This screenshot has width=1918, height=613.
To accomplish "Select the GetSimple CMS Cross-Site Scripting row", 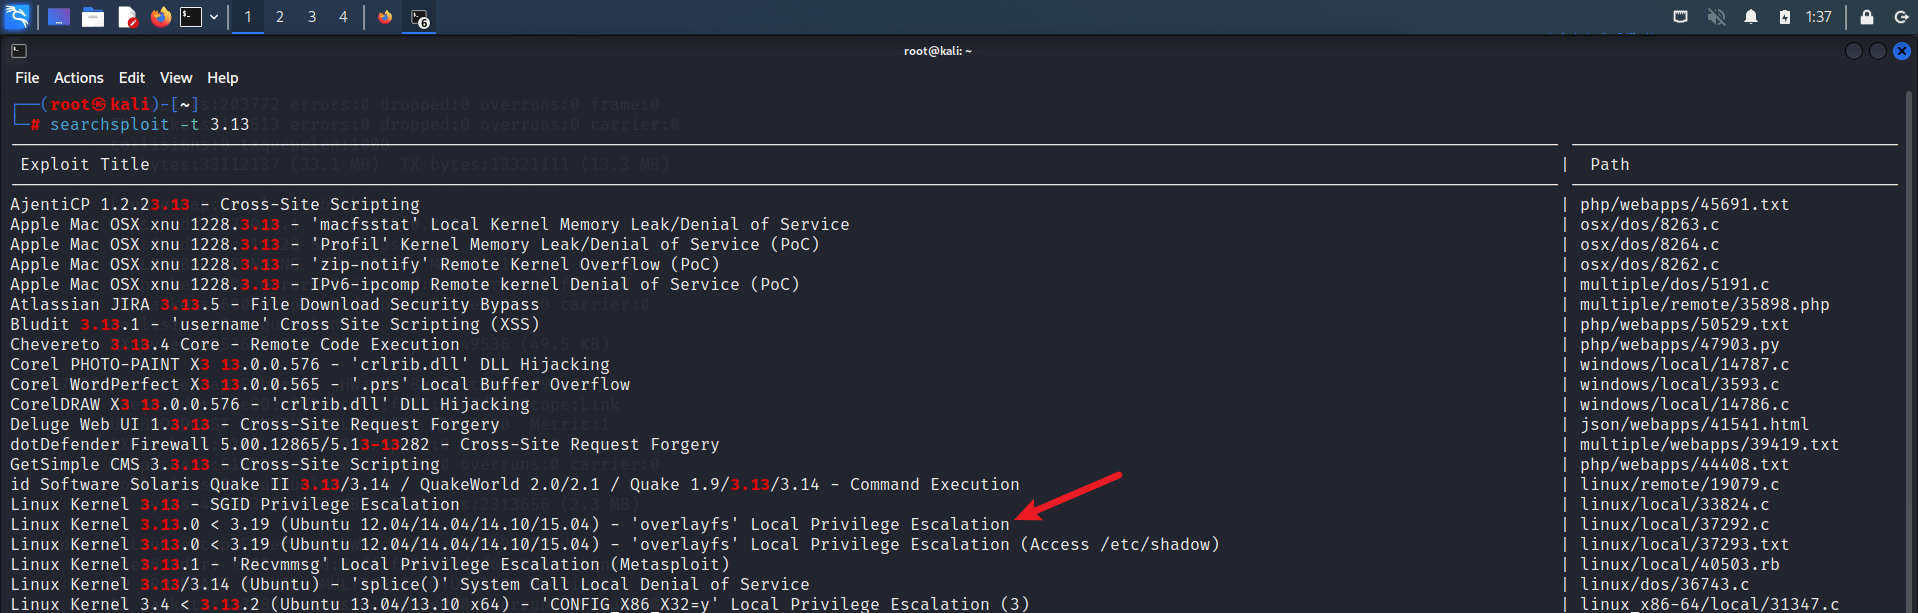I will [225, 465].
